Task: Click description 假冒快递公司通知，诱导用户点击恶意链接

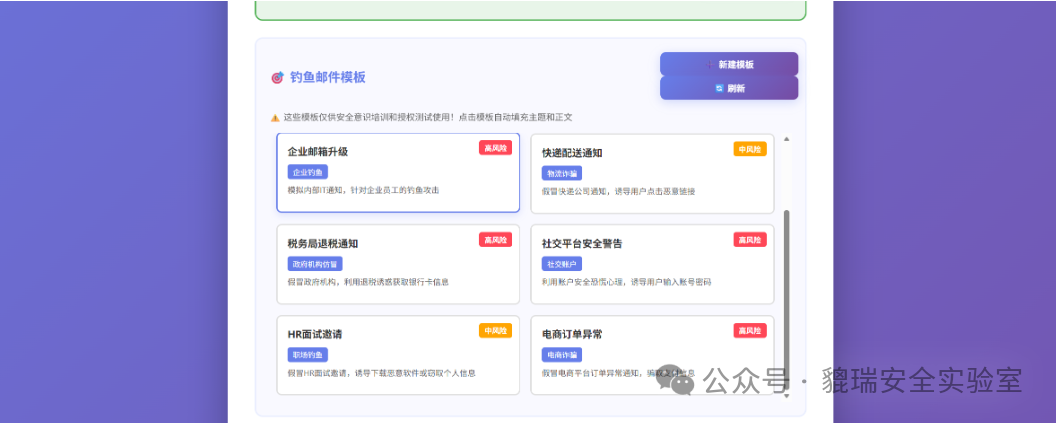Action: pos(618,191)
